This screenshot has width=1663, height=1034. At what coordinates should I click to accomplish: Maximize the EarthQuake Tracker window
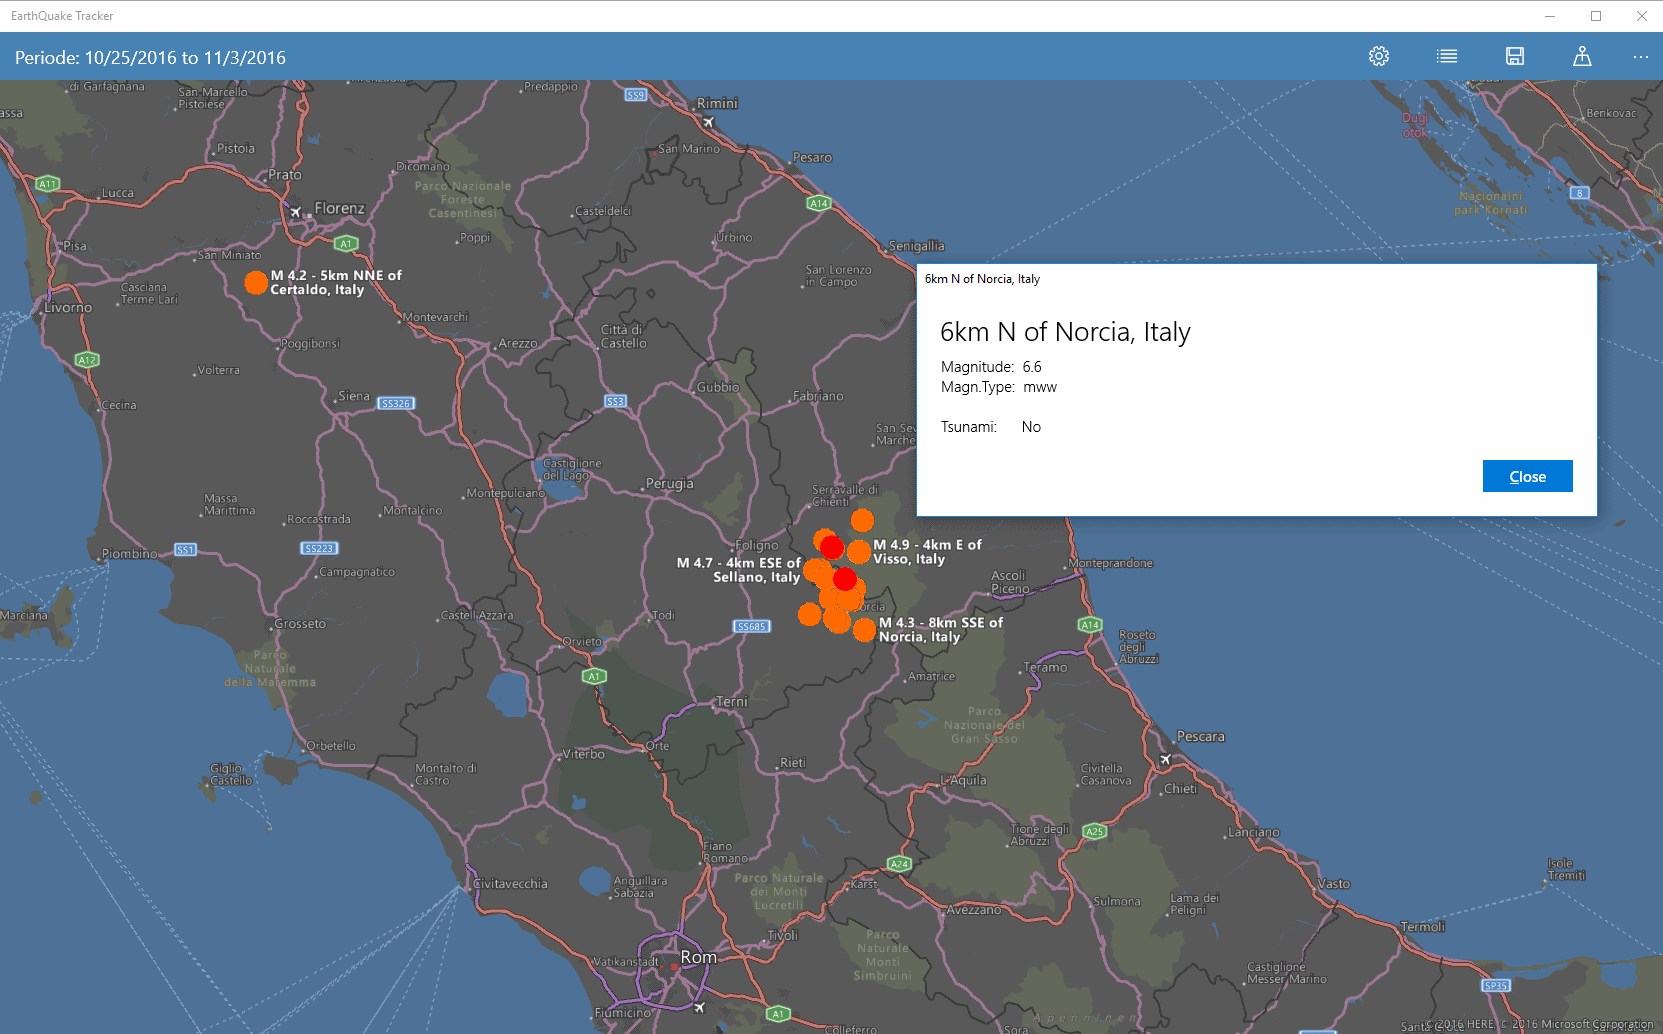coord(1596,16)
